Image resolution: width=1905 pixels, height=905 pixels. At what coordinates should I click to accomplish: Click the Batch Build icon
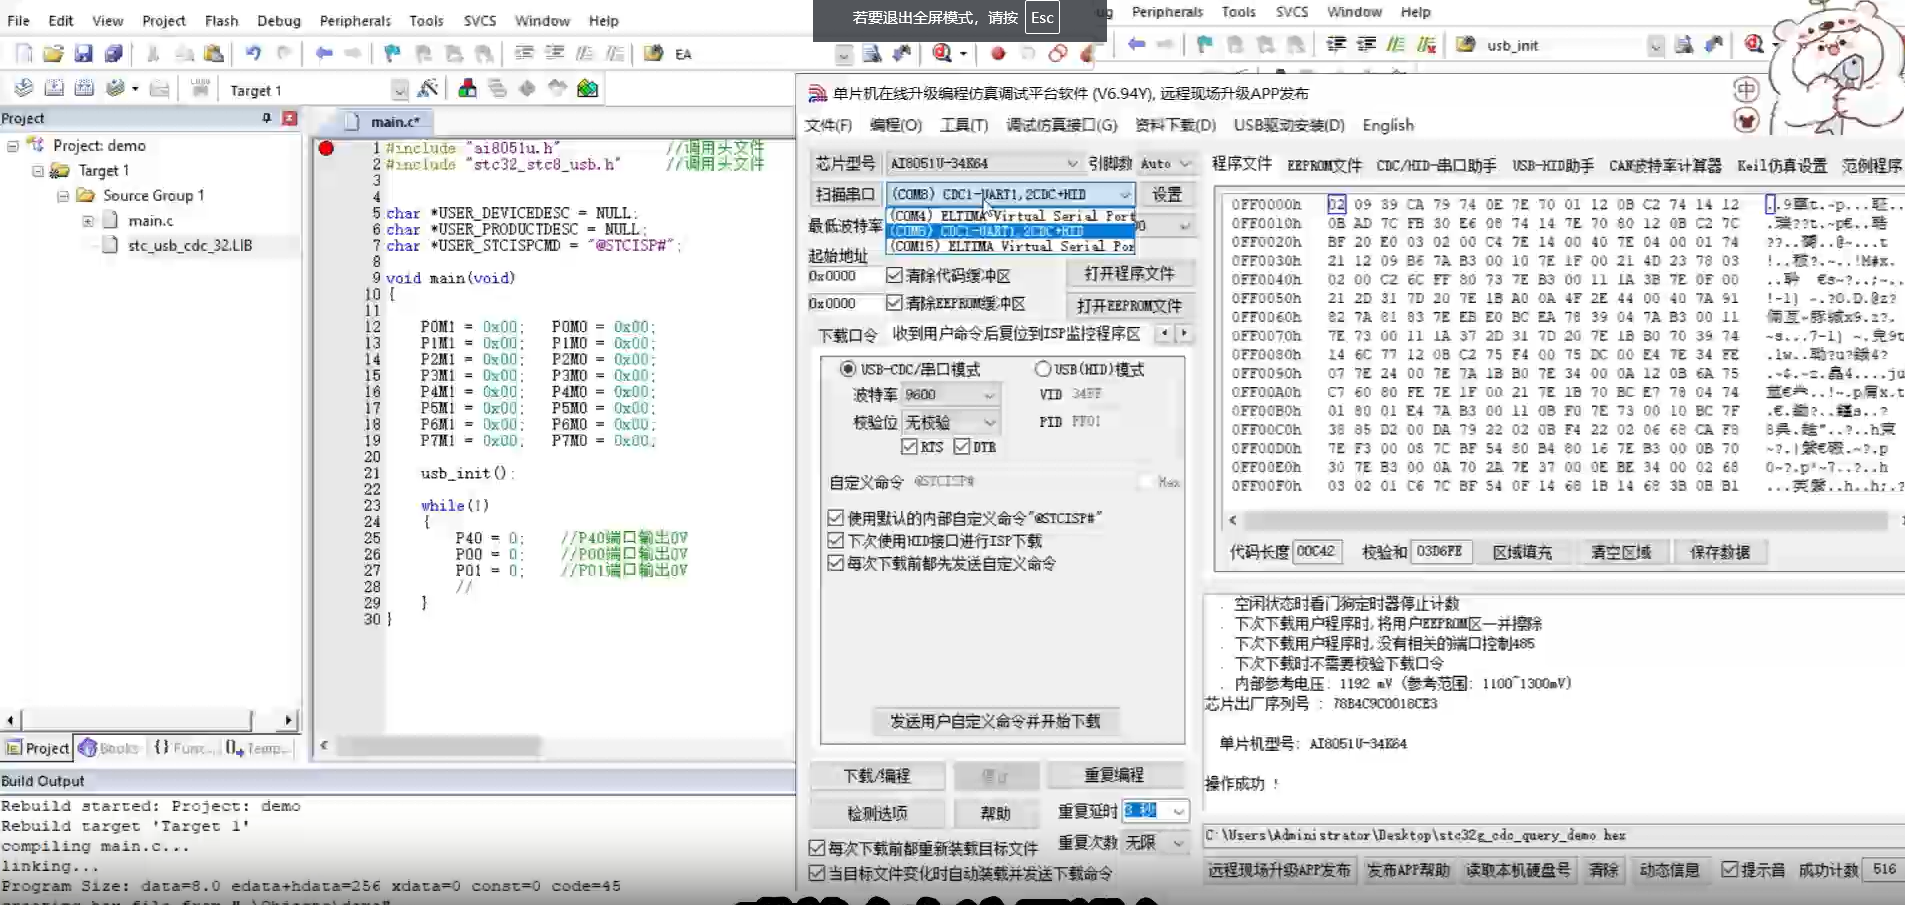116,88
